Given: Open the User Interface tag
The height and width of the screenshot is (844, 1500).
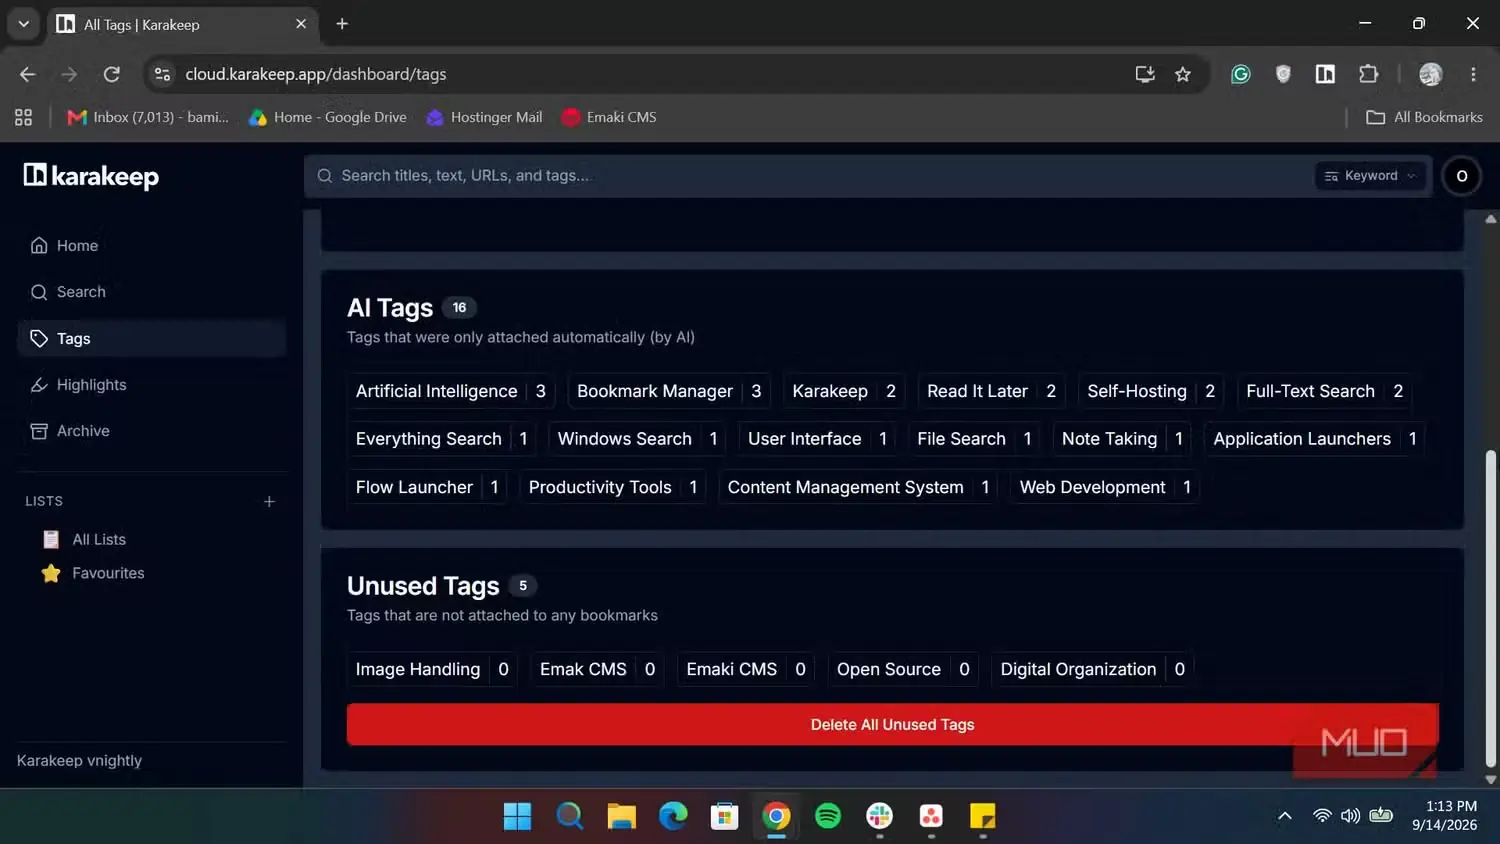Looking at the screenshot, I should [x=817, y=439].
